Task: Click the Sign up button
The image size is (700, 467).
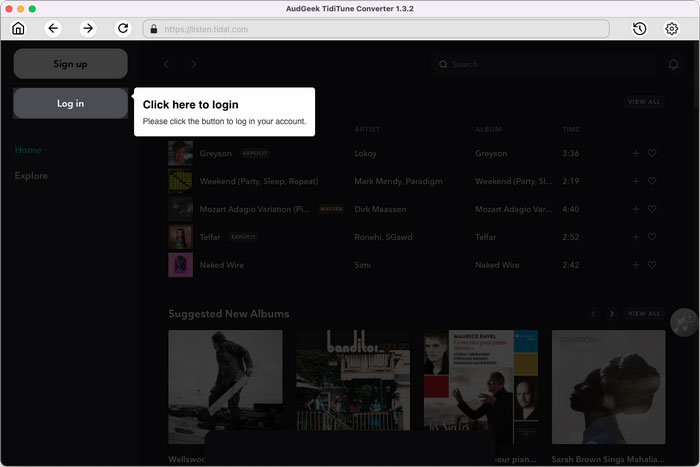Action: (71, 64)
